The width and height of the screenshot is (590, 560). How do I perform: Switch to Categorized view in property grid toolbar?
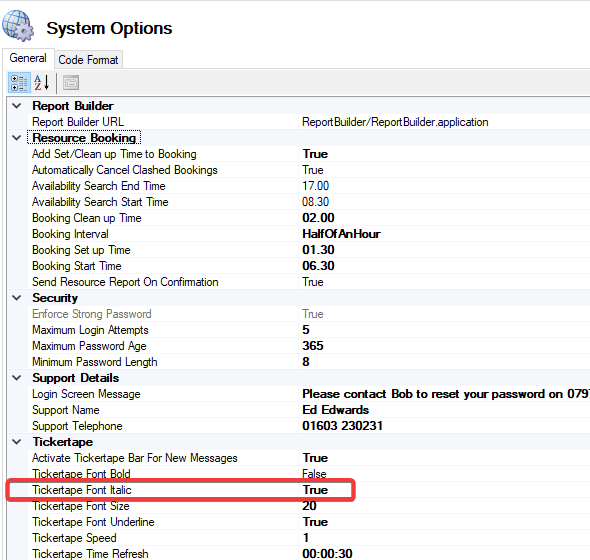[19, 83]
